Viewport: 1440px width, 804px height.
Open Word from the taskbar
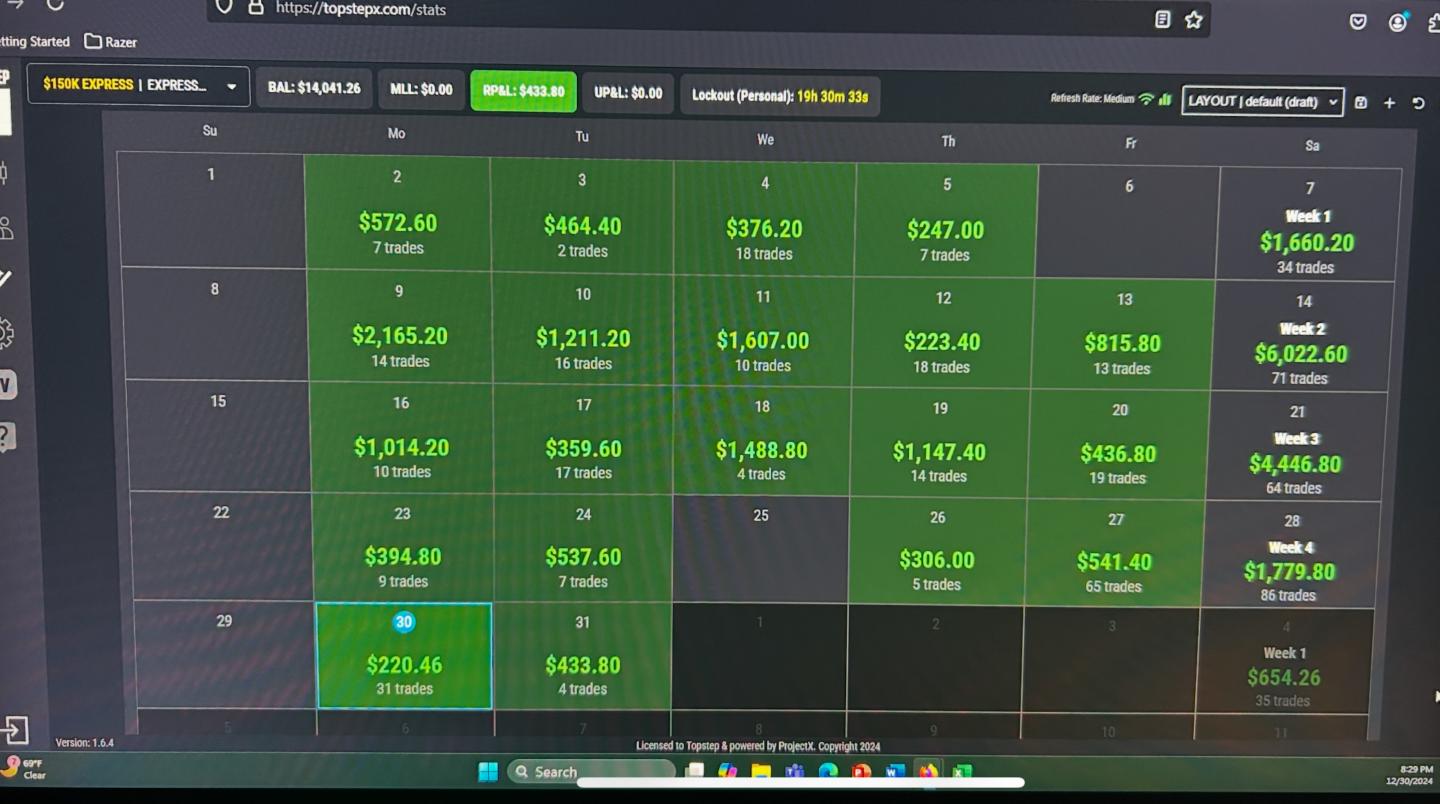coord(895,771)
